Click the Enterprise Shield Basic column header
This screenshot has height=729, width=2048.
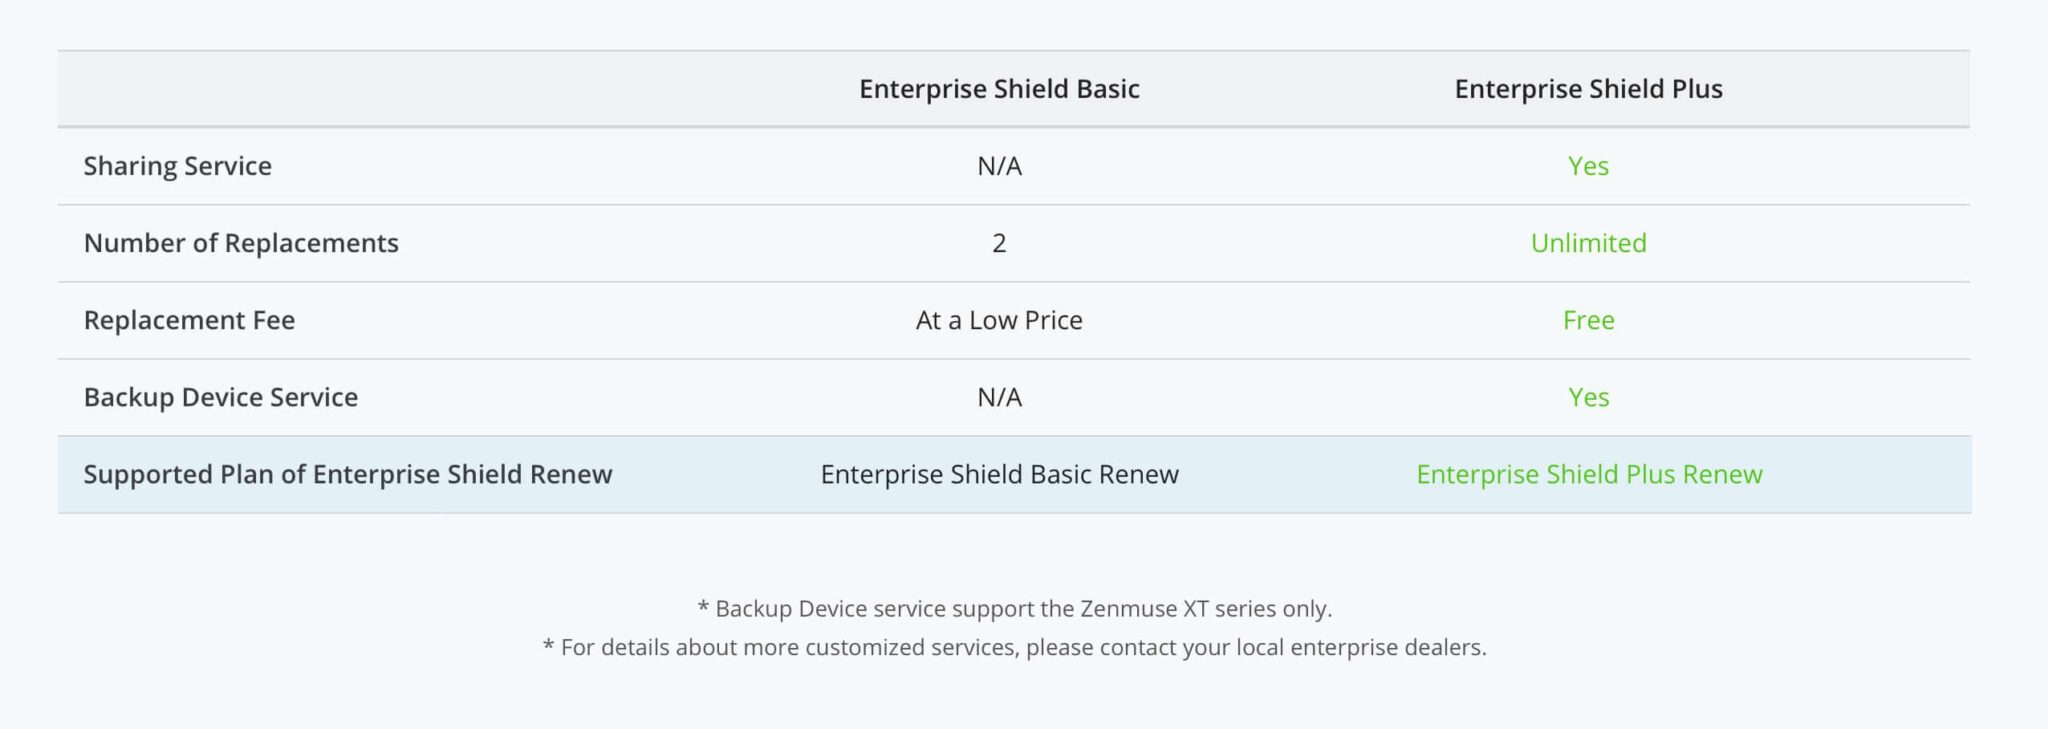tap(999, 89)
